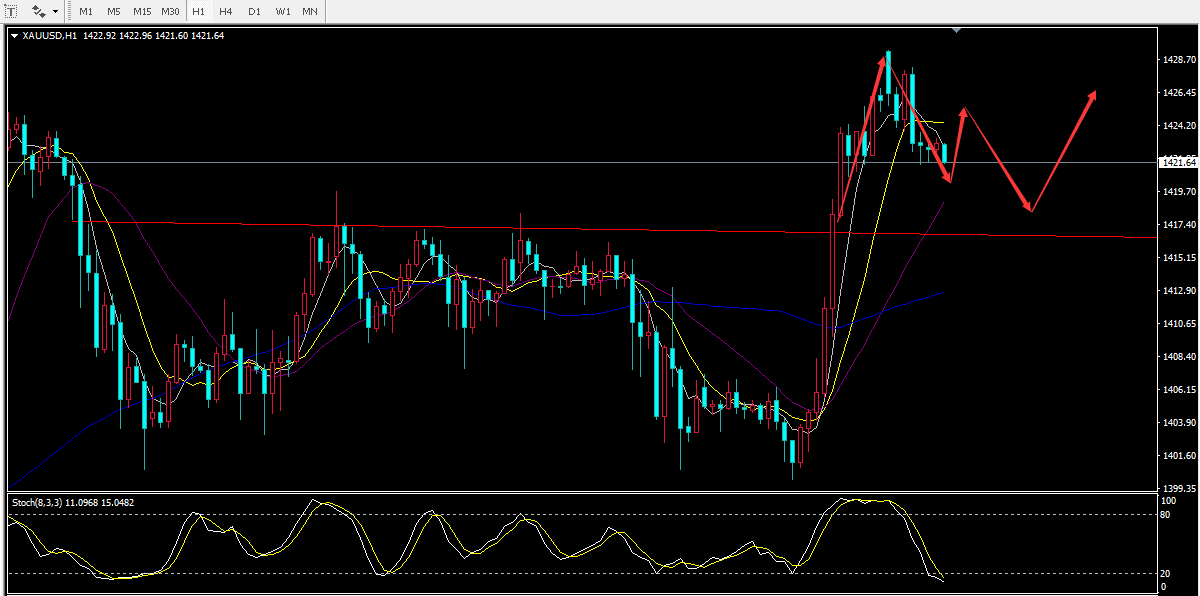The width and height of the screenshot is (1200, 596).
Task: Click the arrows objects tool icon
Action: pyautogui.click(x=38, y=12)
